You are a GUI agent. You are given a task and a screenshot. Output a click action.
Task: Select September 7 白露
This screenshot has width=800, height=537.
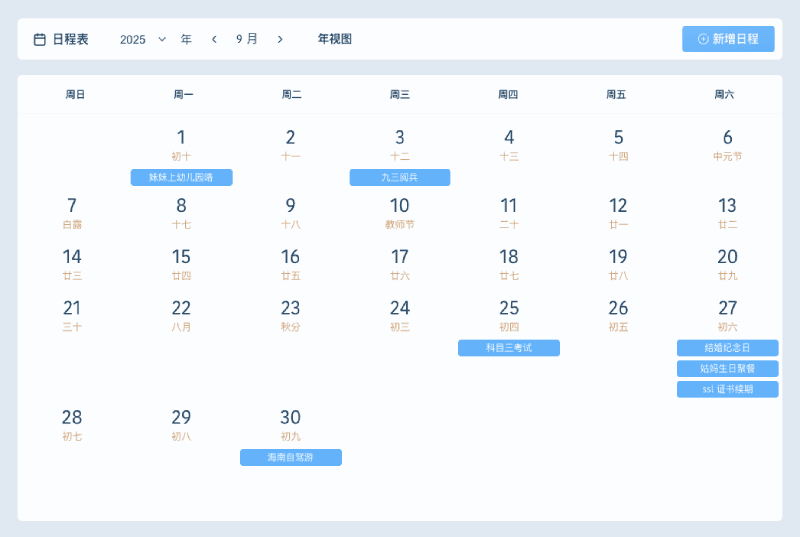pyautogui.click(x=72, y=211)
